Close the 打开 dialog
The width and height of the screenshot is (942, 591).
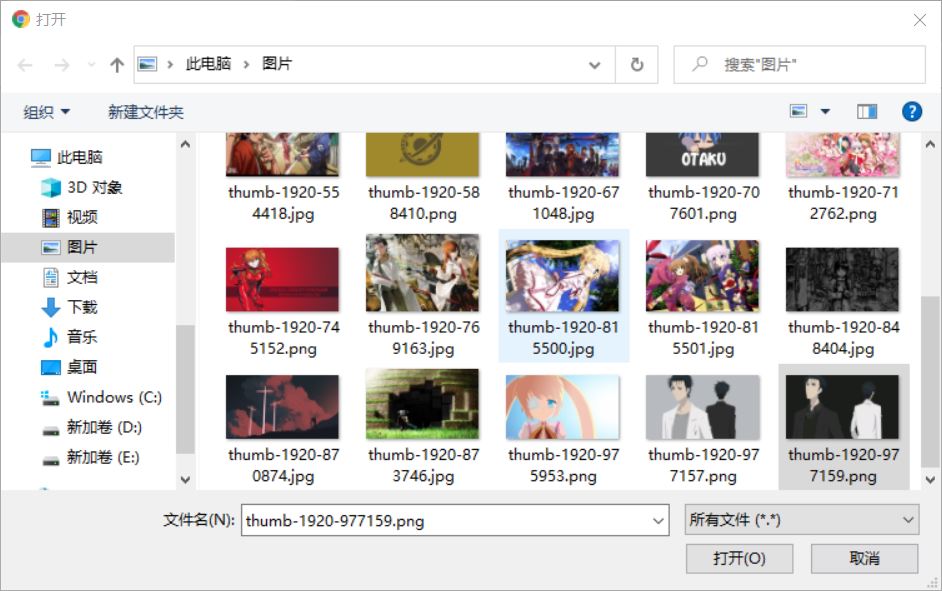(920, 20)
